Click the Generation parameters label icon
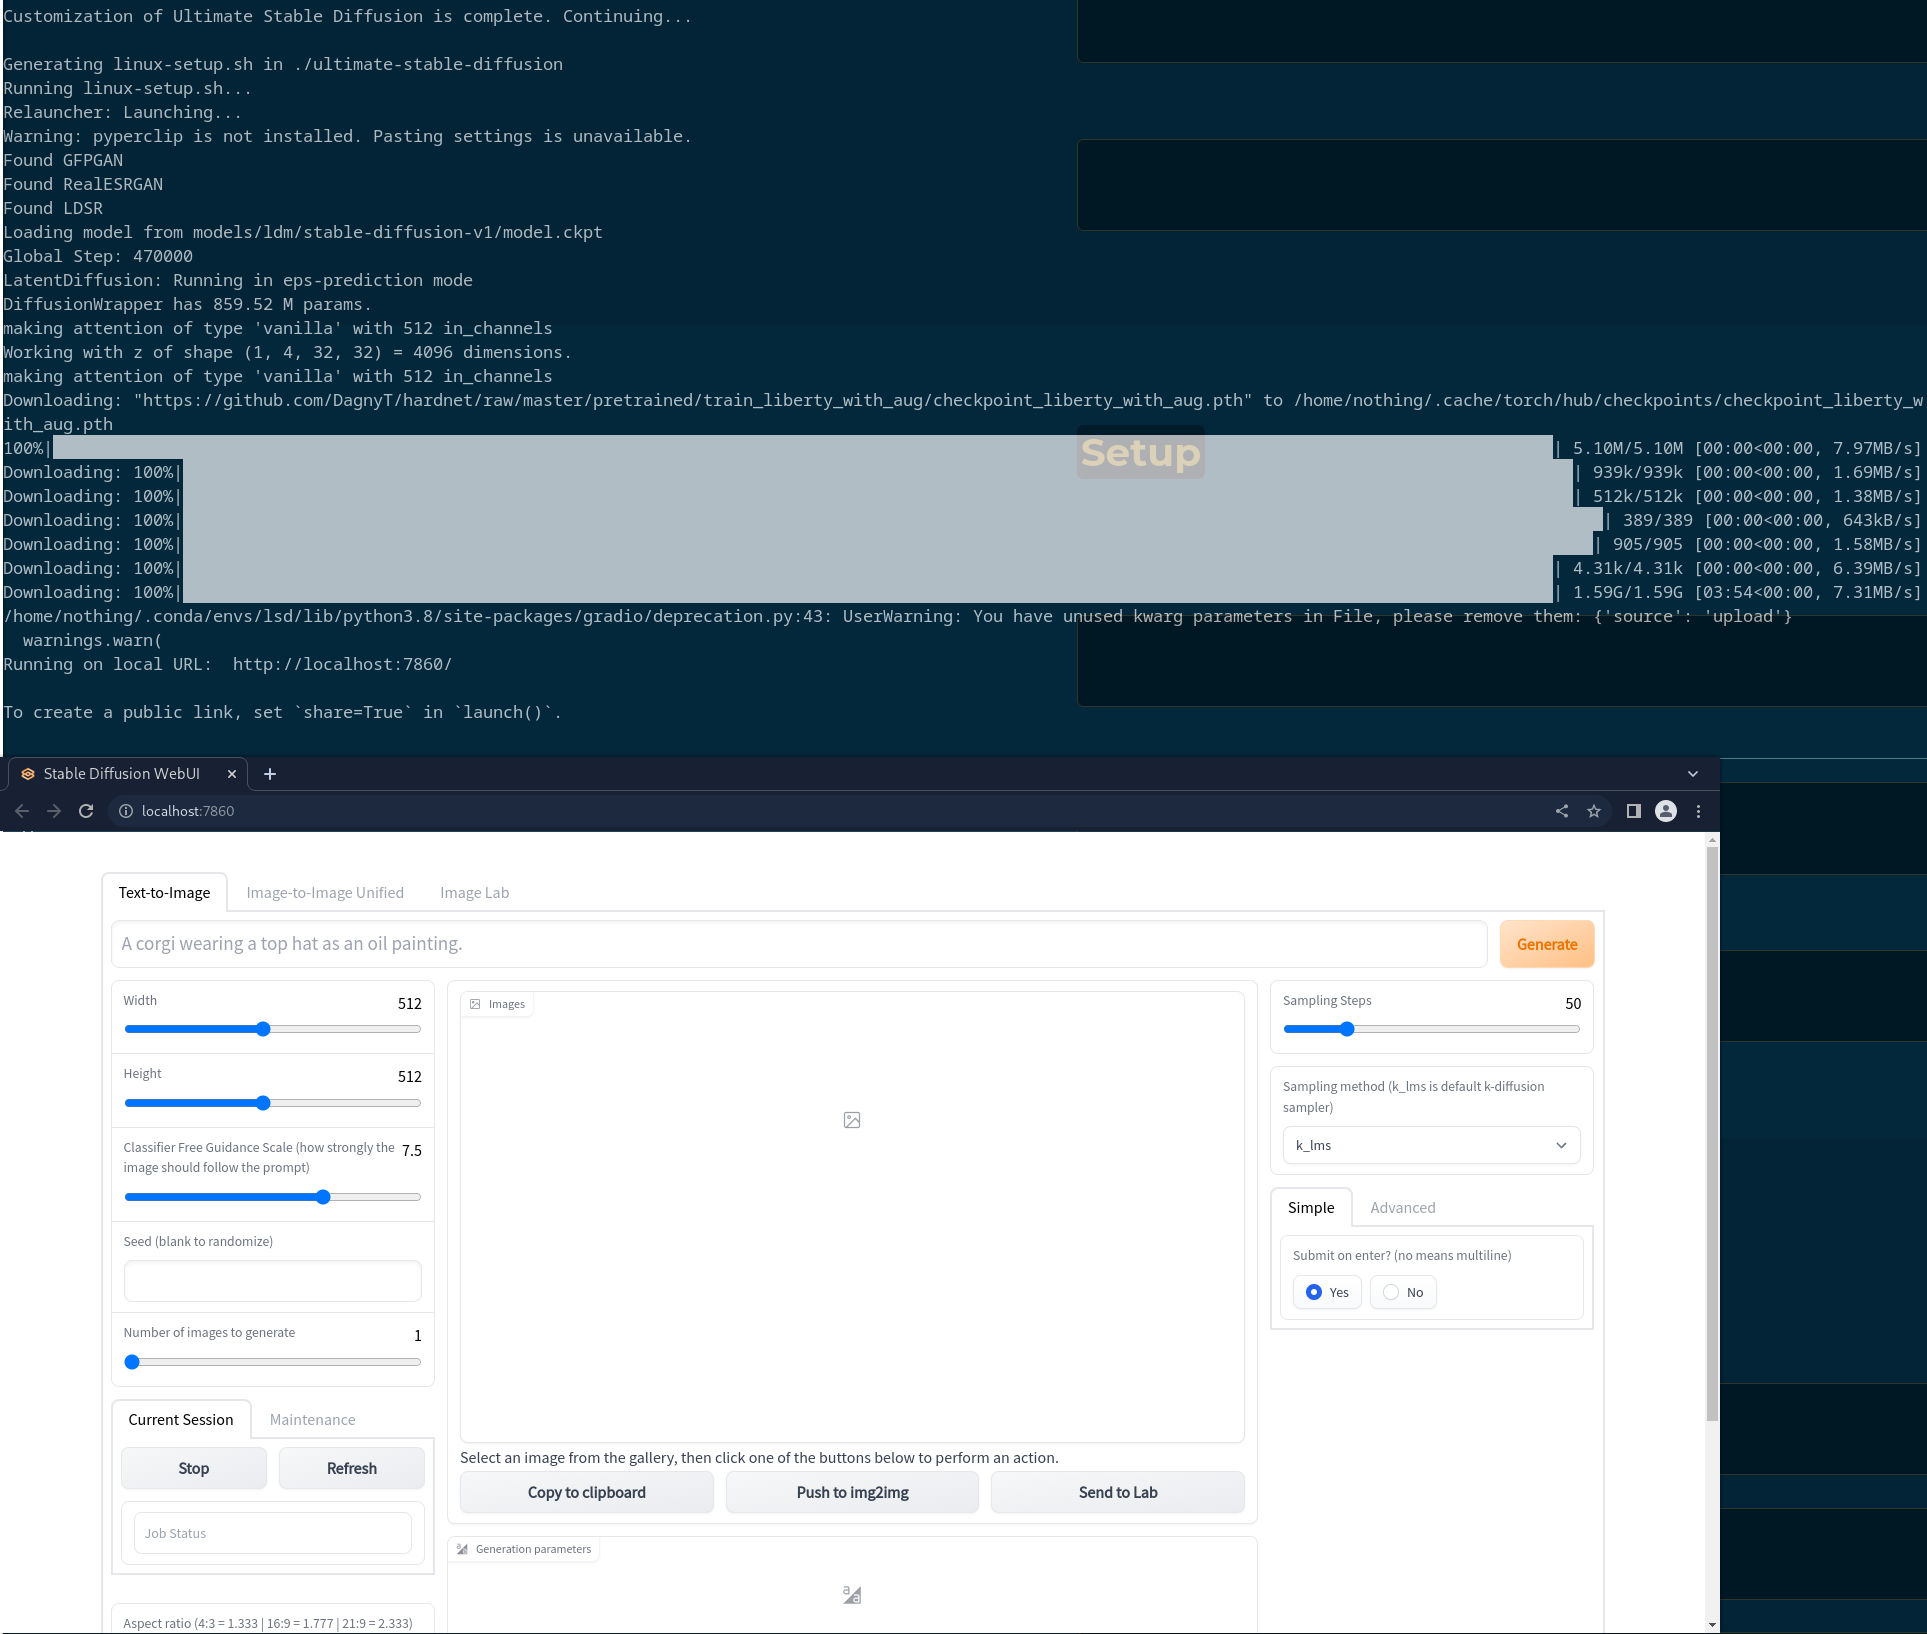Viewport: 1927px width, 1634px height. tap(462, 1549)
